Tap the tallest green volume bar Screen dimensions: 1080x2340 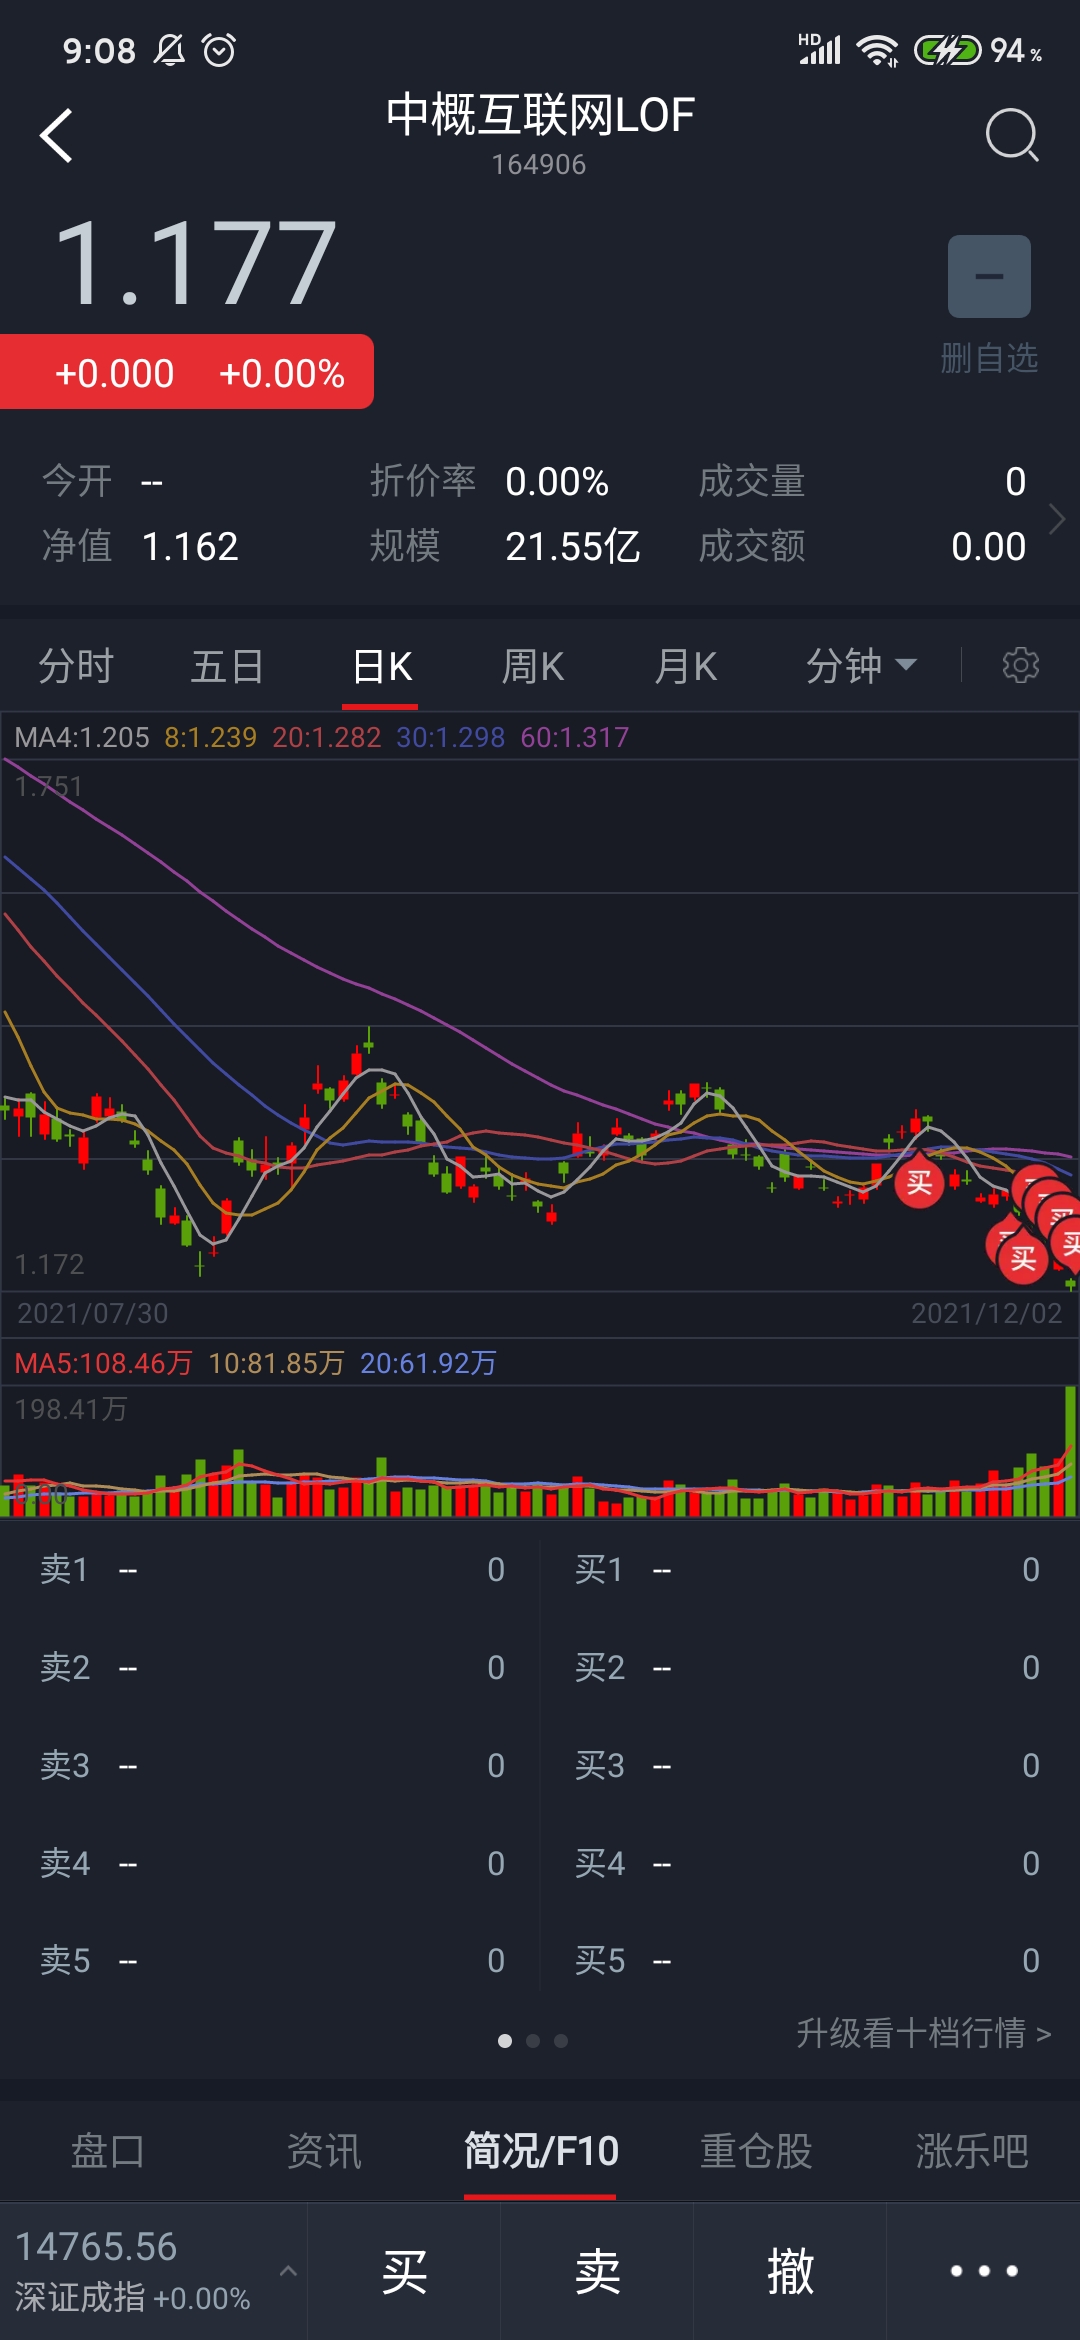pos(1071,1450)
